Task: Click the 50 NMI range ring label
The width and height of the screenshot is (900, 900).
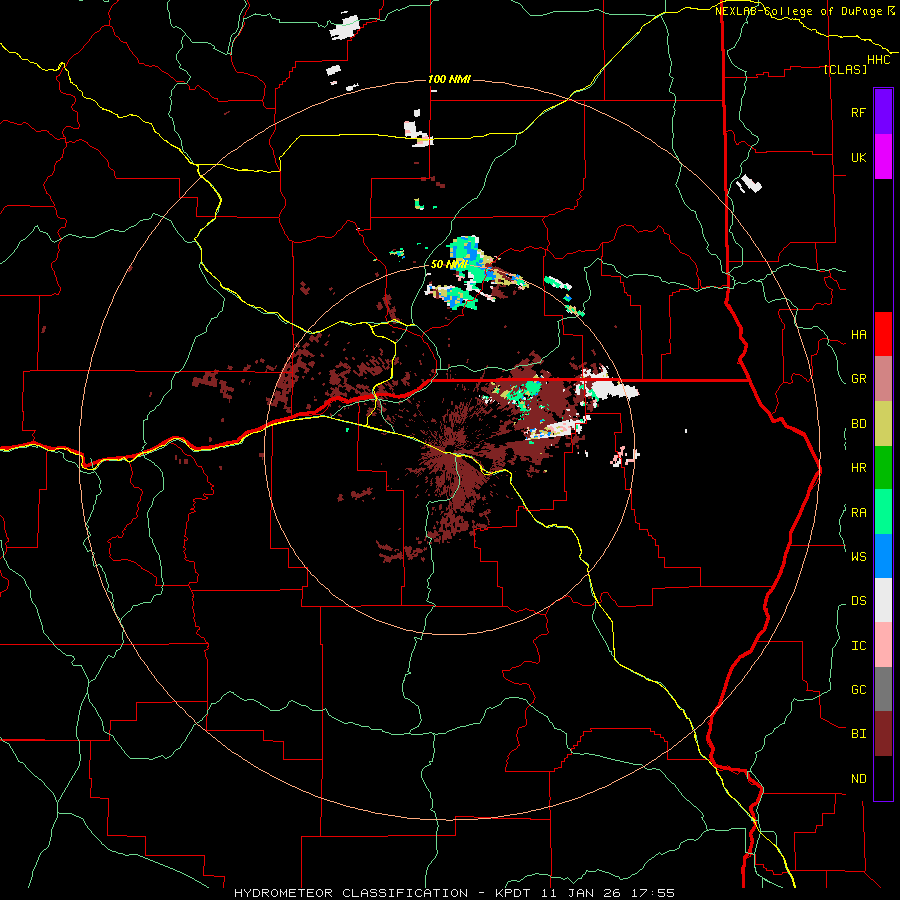Action: click(x=448, y=265)
